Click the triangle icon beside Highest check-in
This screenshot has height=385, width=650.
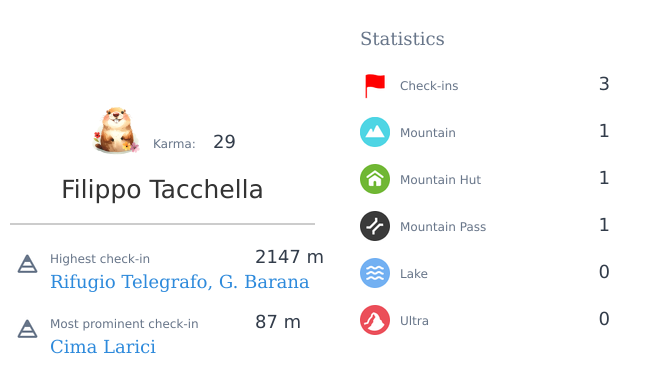[x=27, y=264]
